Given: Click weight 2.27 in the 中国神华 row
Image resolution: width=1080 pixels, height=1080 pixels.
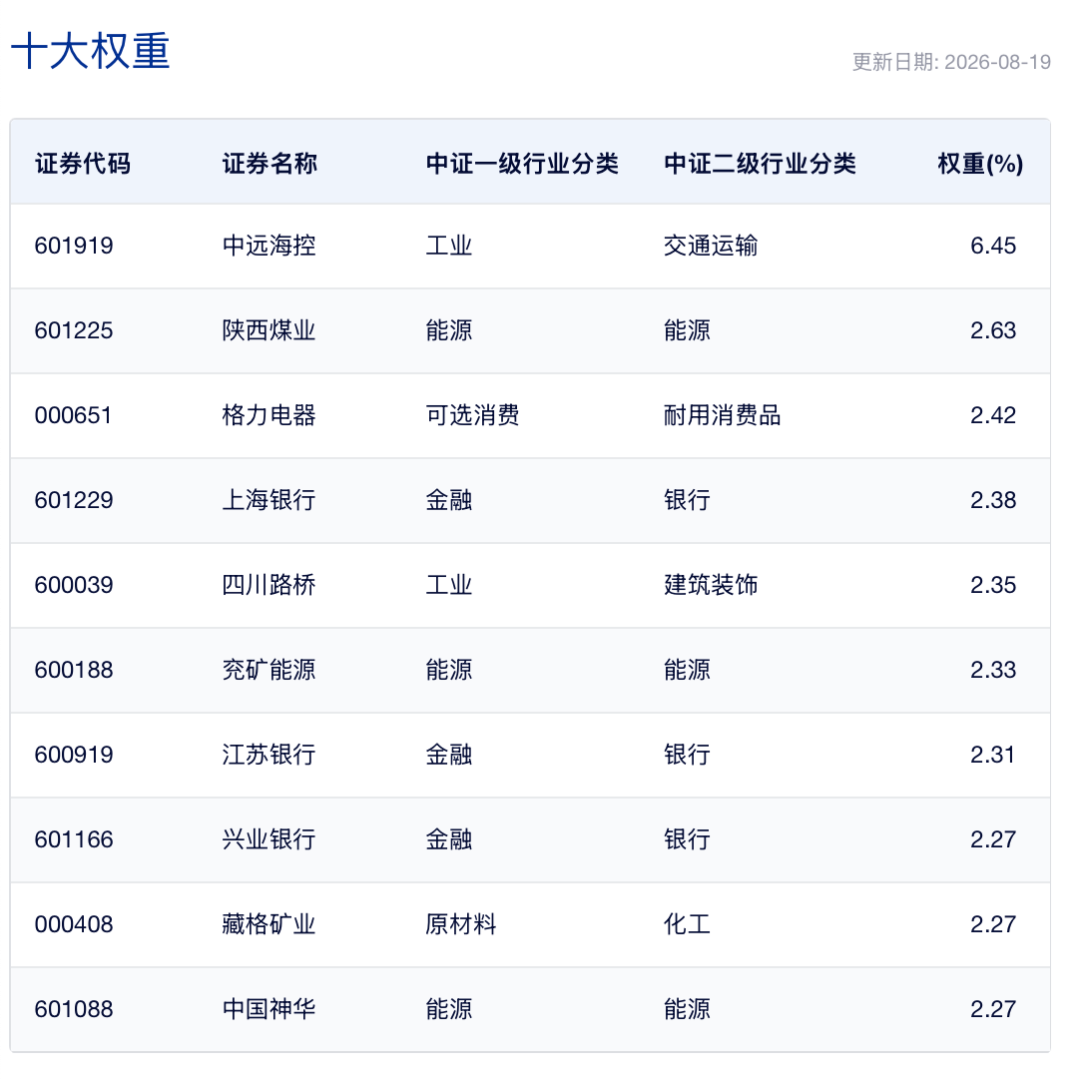Looking at the screenshot, I should click(x=993, y=1010).
